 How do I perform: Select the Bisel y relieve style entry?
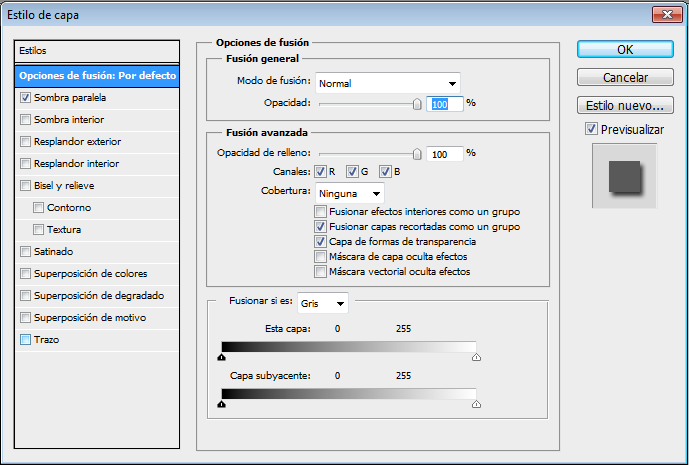[x=65, y=186]
